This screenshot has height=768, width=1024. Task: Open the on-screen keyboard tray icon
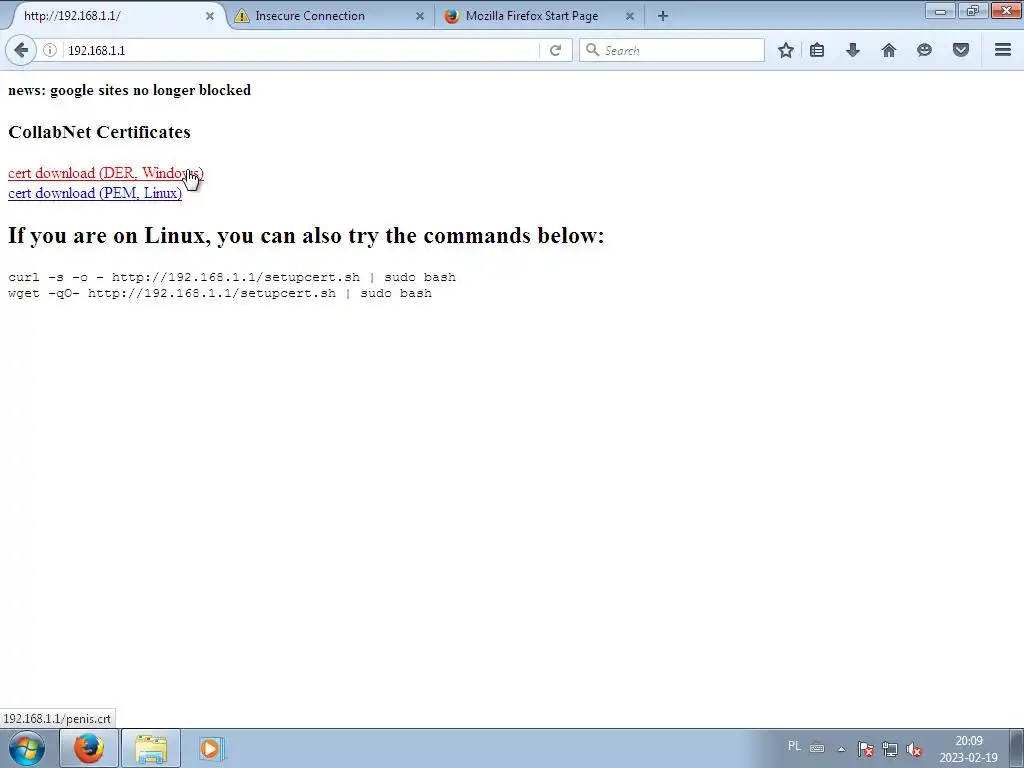tap(816, 748)
